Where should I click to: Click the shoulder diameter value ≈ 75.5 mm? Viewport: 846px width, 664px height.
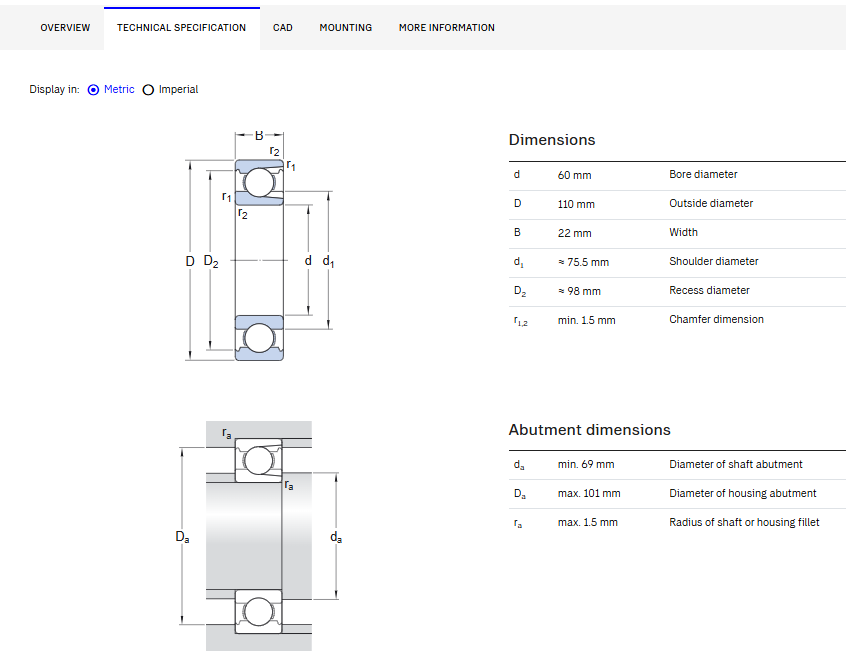583,262
